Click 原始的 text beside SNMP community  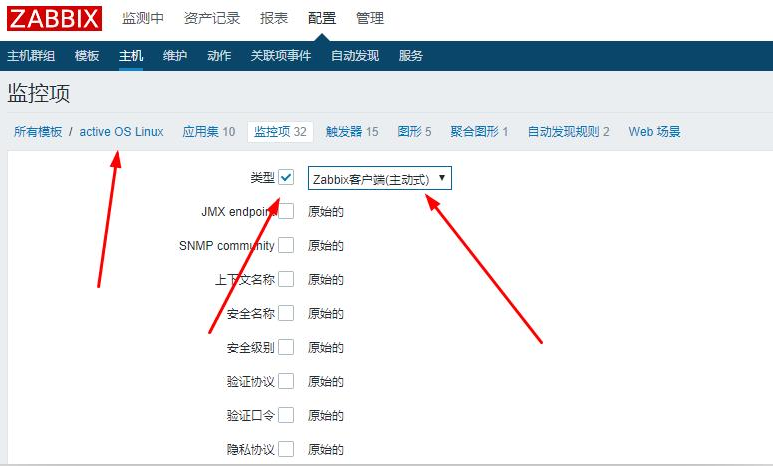pyautogui.click(x=325, y=246)
